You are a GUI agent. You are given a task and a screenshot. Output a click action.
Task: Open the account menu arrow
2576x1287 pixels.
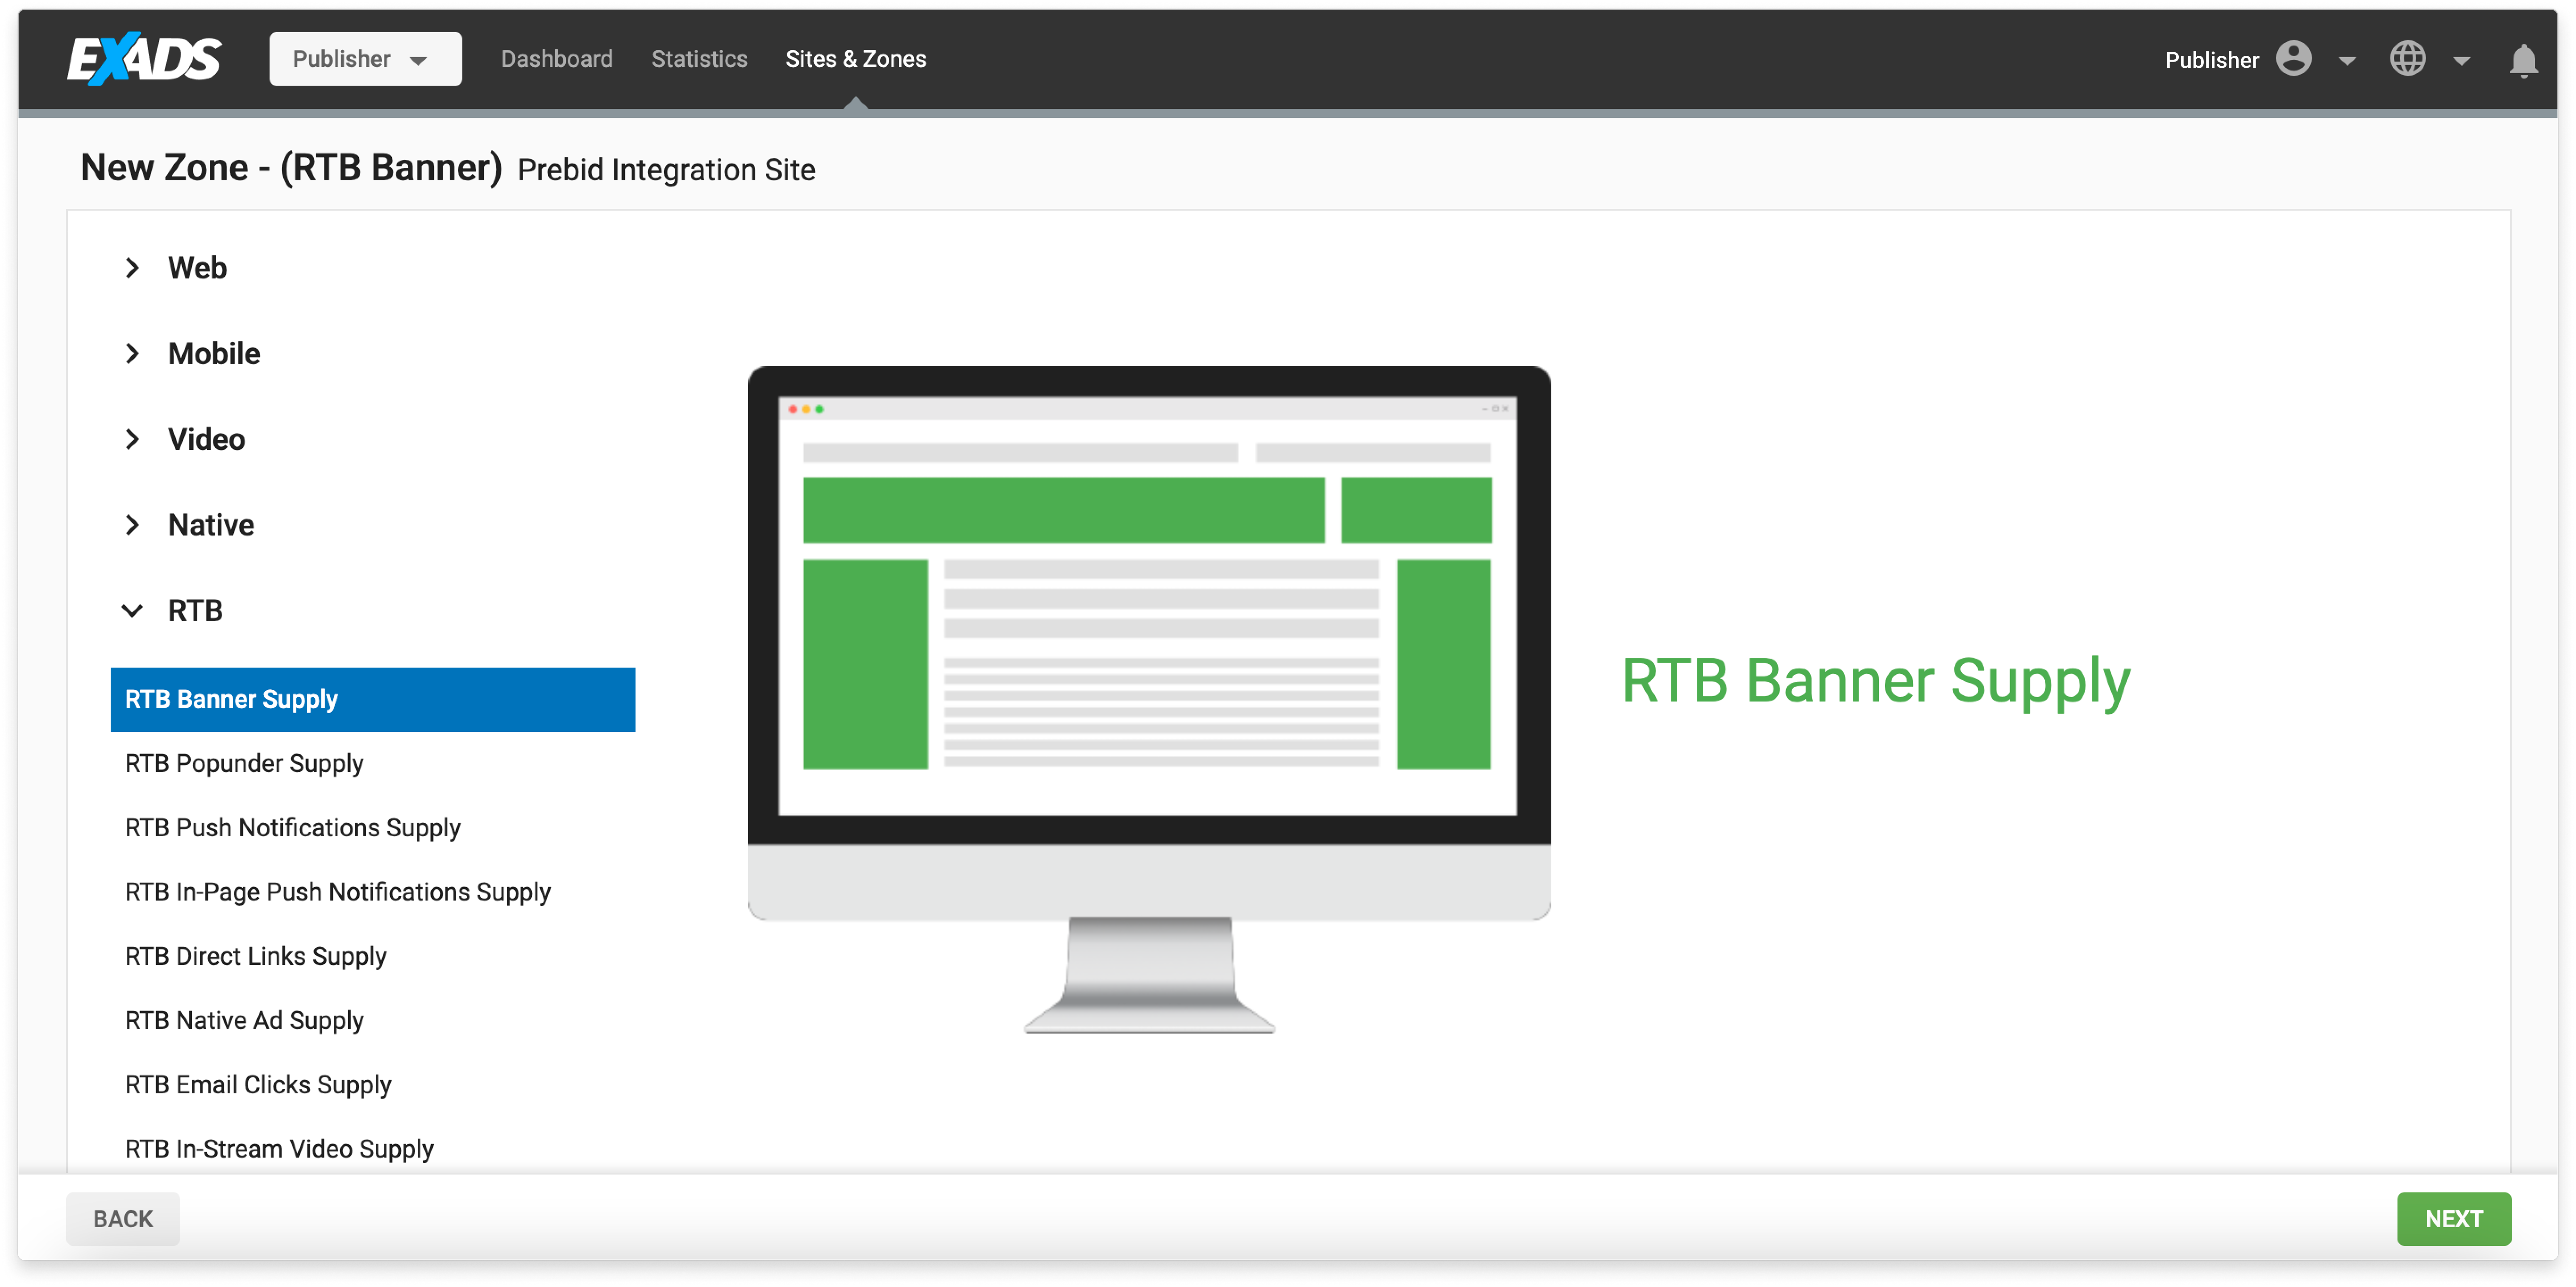tap(2346, 61)
